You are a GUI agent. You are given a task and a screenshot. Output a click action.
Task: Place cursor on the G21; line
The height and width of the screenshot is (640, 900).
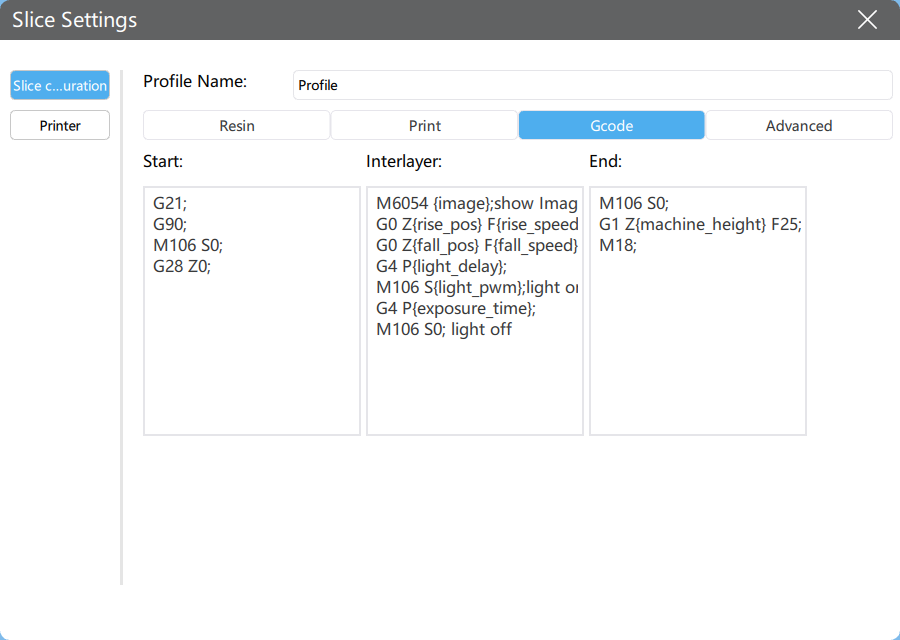[170, 203]
